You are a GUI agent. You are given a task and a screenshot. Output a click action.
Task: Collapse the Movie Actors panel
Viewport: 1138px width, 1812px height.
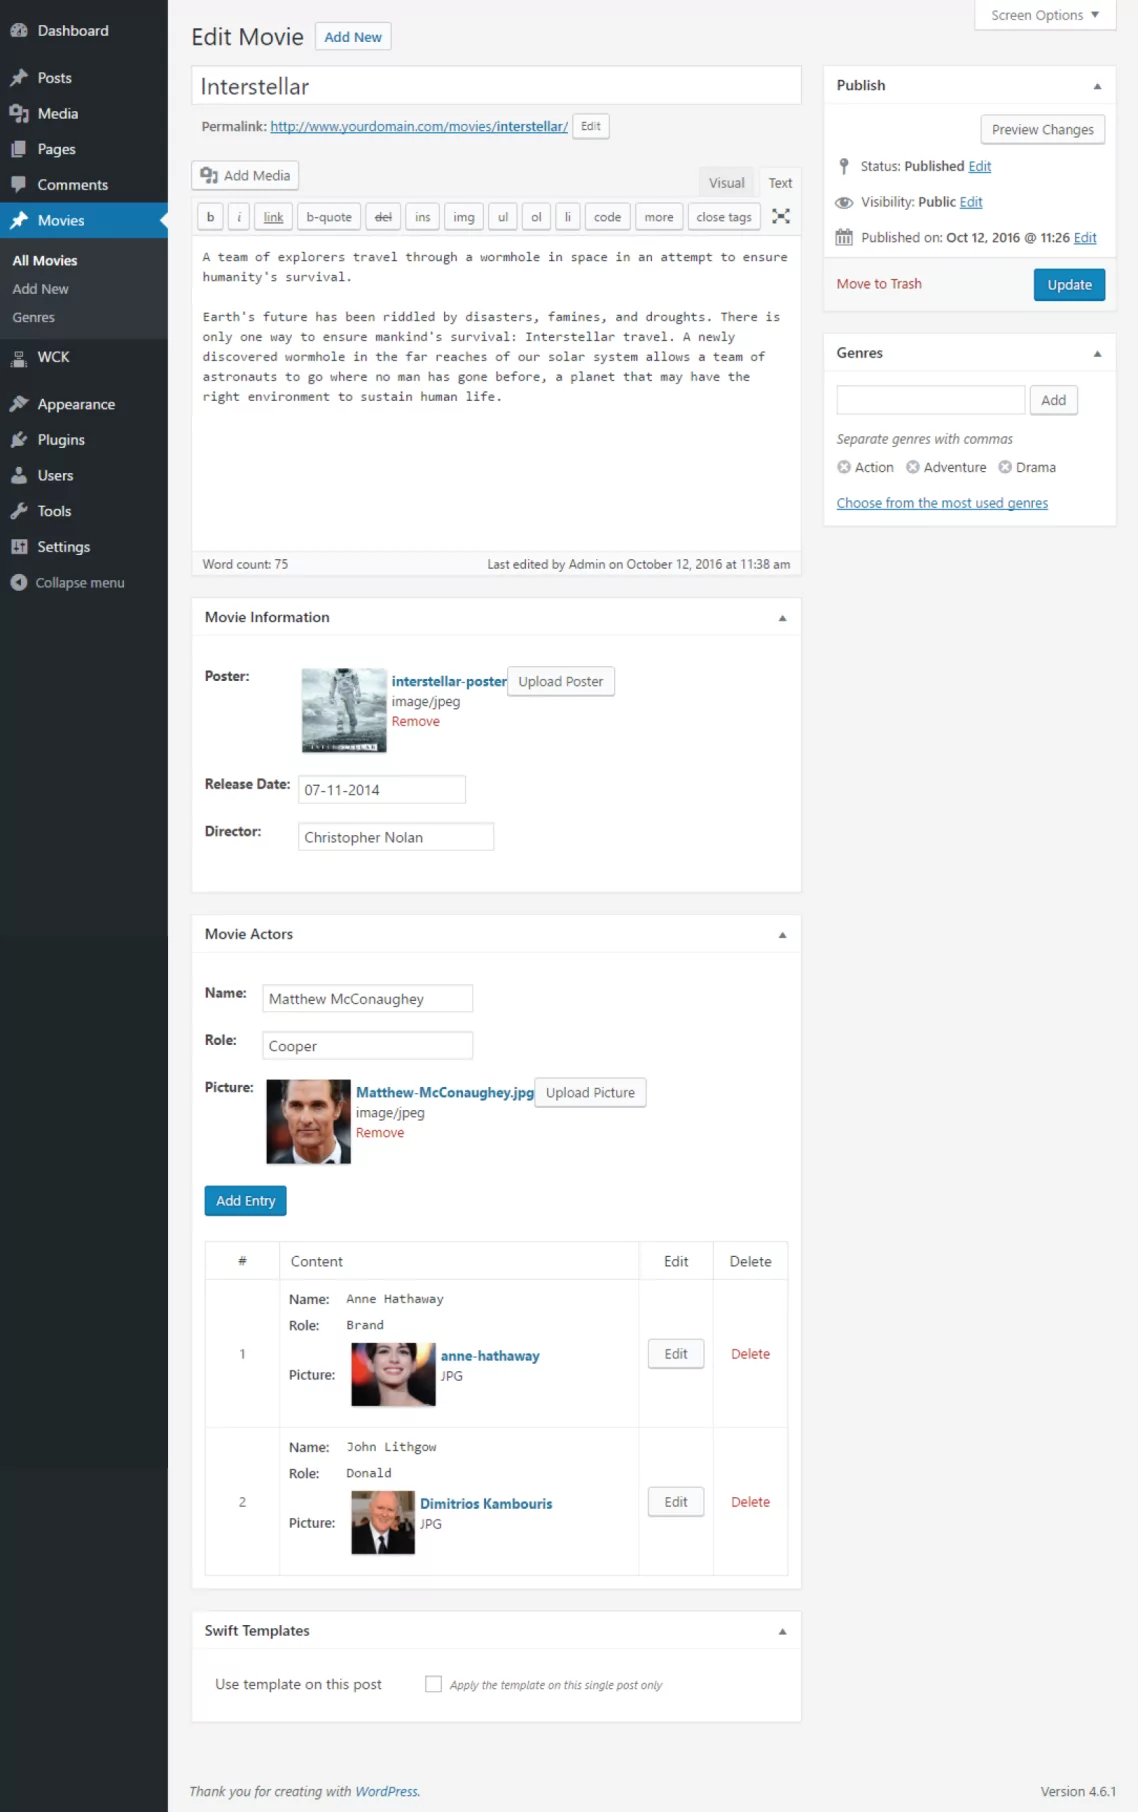782,935
